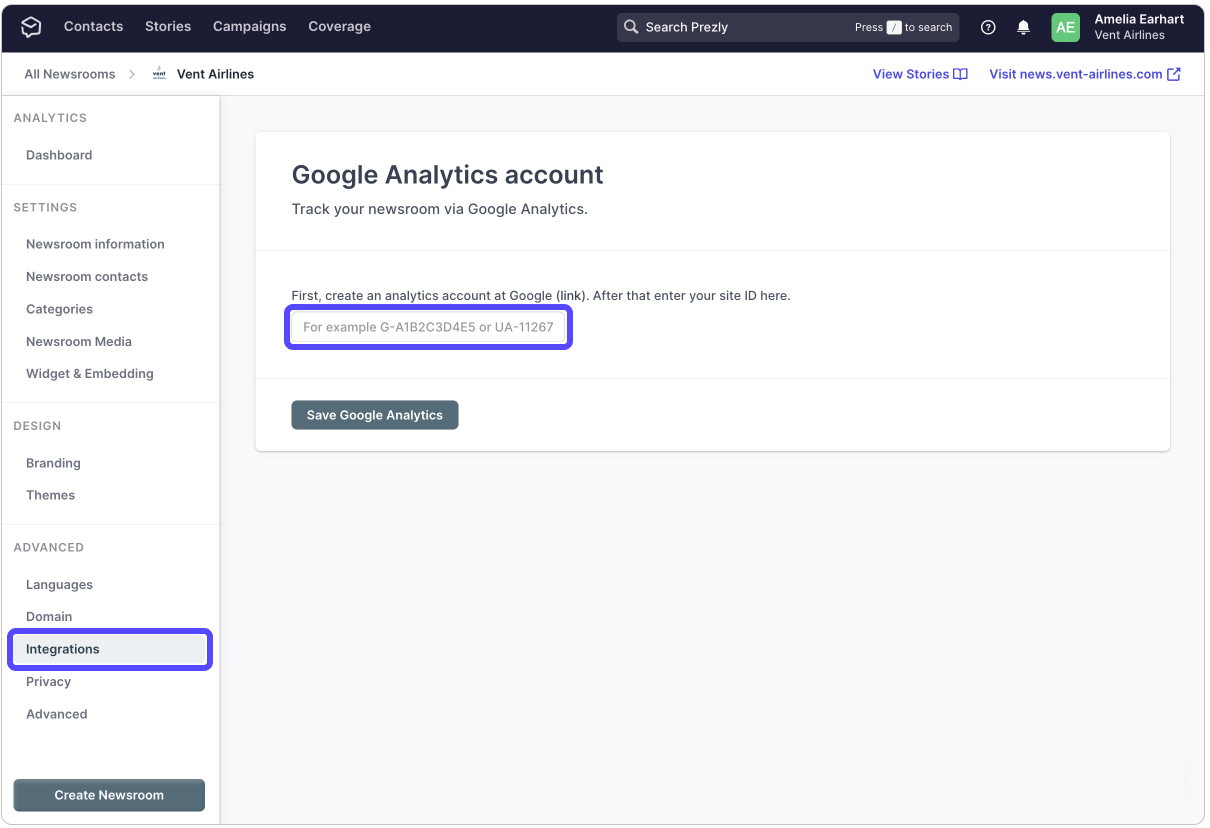Screen dimensions: 1210x828
Task: Select Categories in the sidebar
Action: (x=59, y=309)
